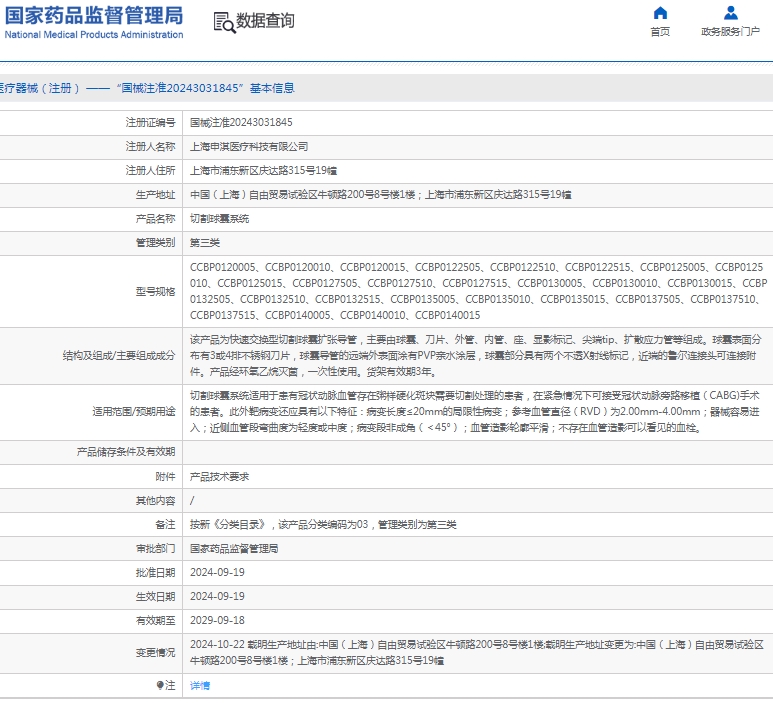Select registrant address 上海市浦东新区庆达路315号19幢

click(x=263, y=171)
